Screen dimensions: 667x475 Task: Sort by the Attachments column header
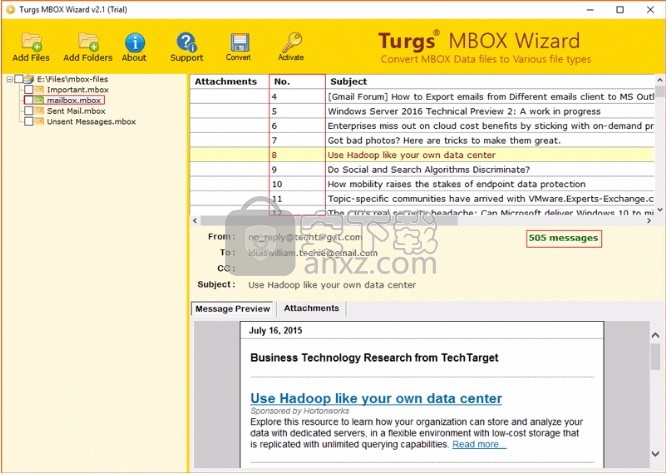click(230, 82)
